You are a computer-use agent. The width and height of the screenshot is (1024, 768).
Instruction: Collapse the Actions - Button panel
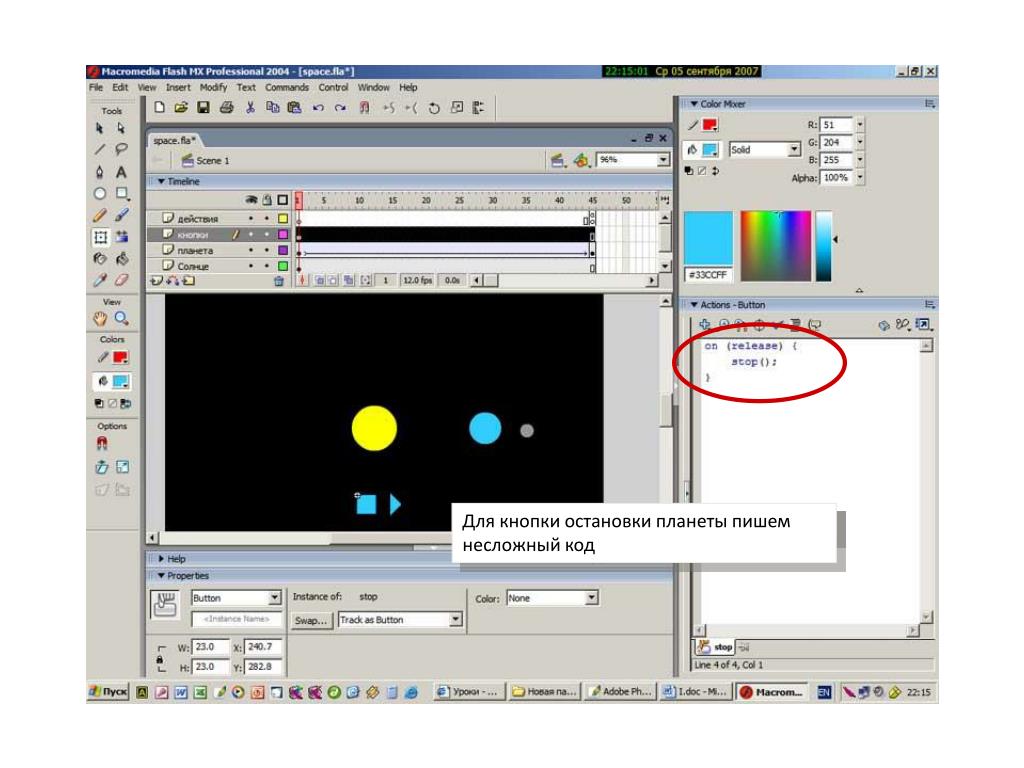pos(694,305)
